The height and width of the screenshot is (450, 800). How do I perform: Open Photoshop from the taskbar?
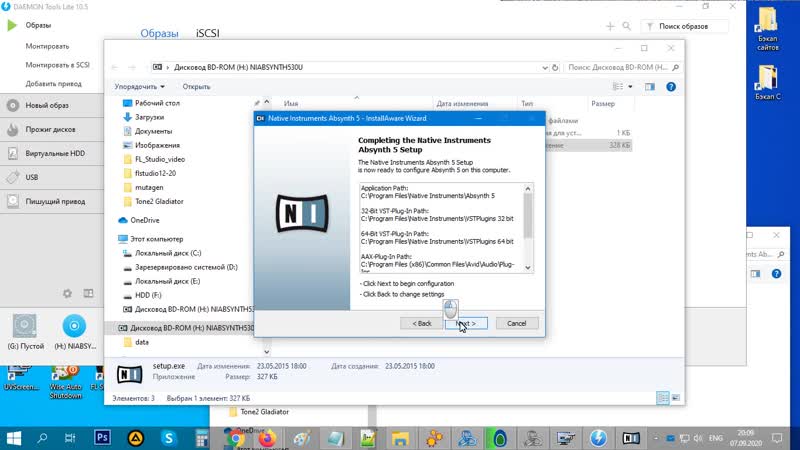point(102,438)
